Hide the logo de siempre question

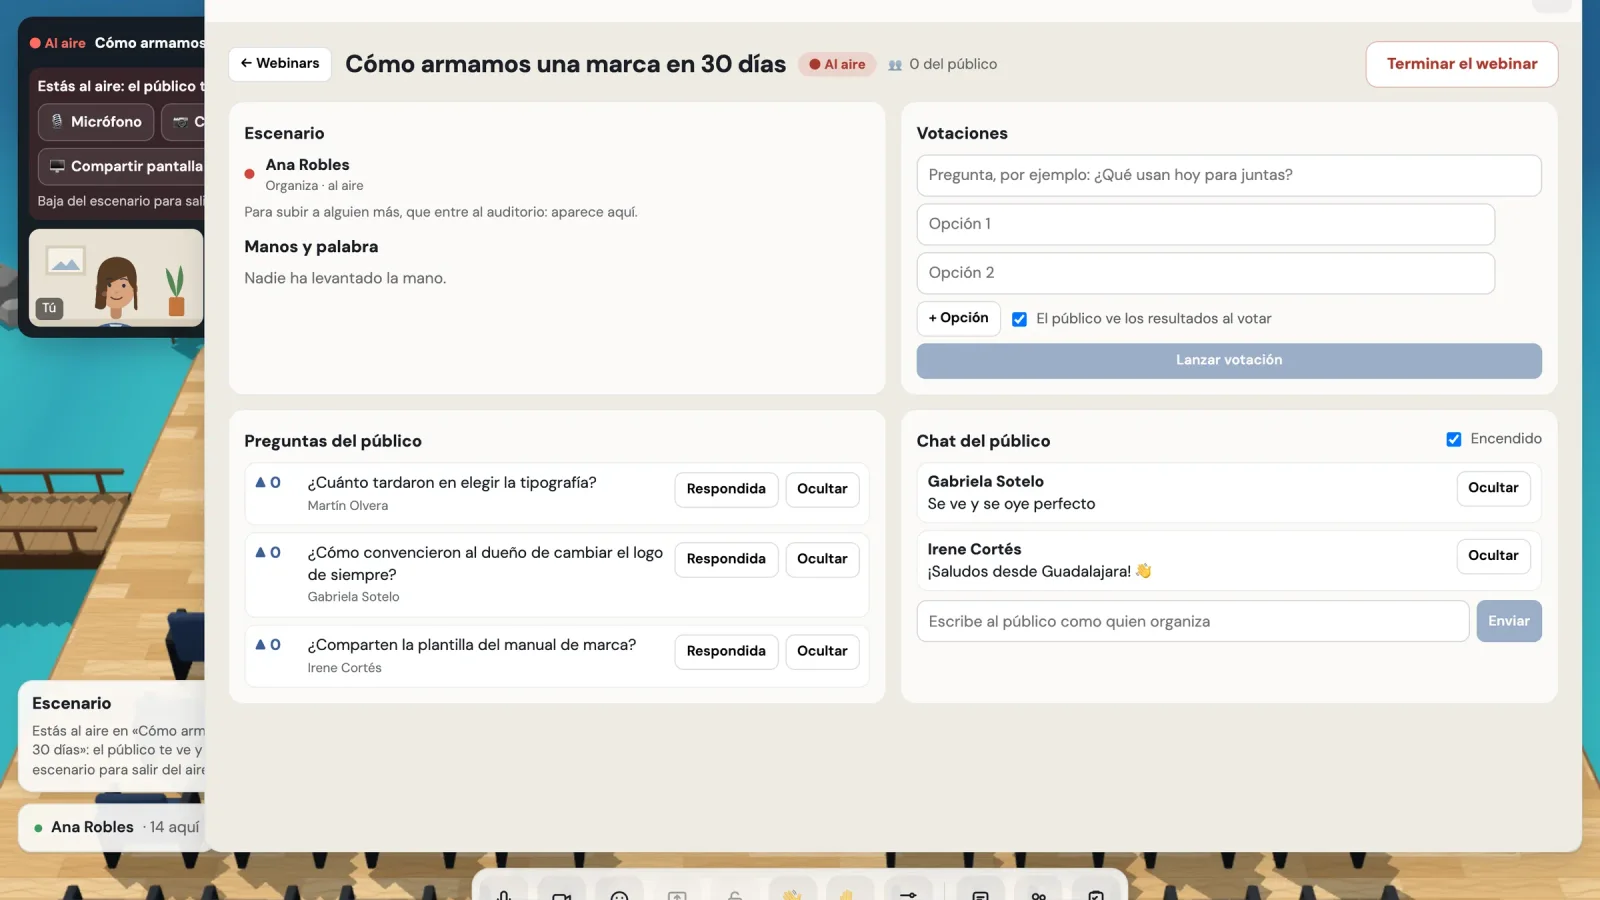tap(822, 559)
